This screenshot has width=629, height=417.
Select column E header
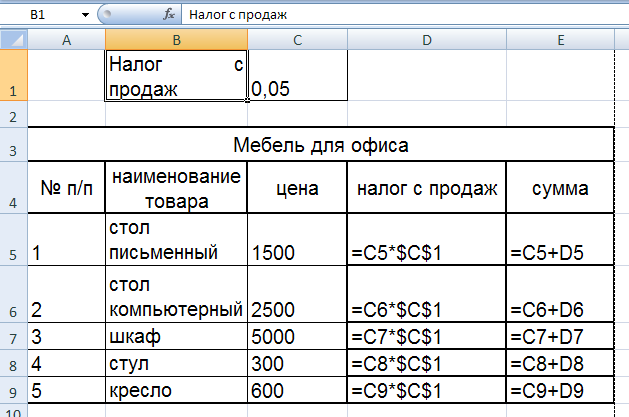[560, 40]
